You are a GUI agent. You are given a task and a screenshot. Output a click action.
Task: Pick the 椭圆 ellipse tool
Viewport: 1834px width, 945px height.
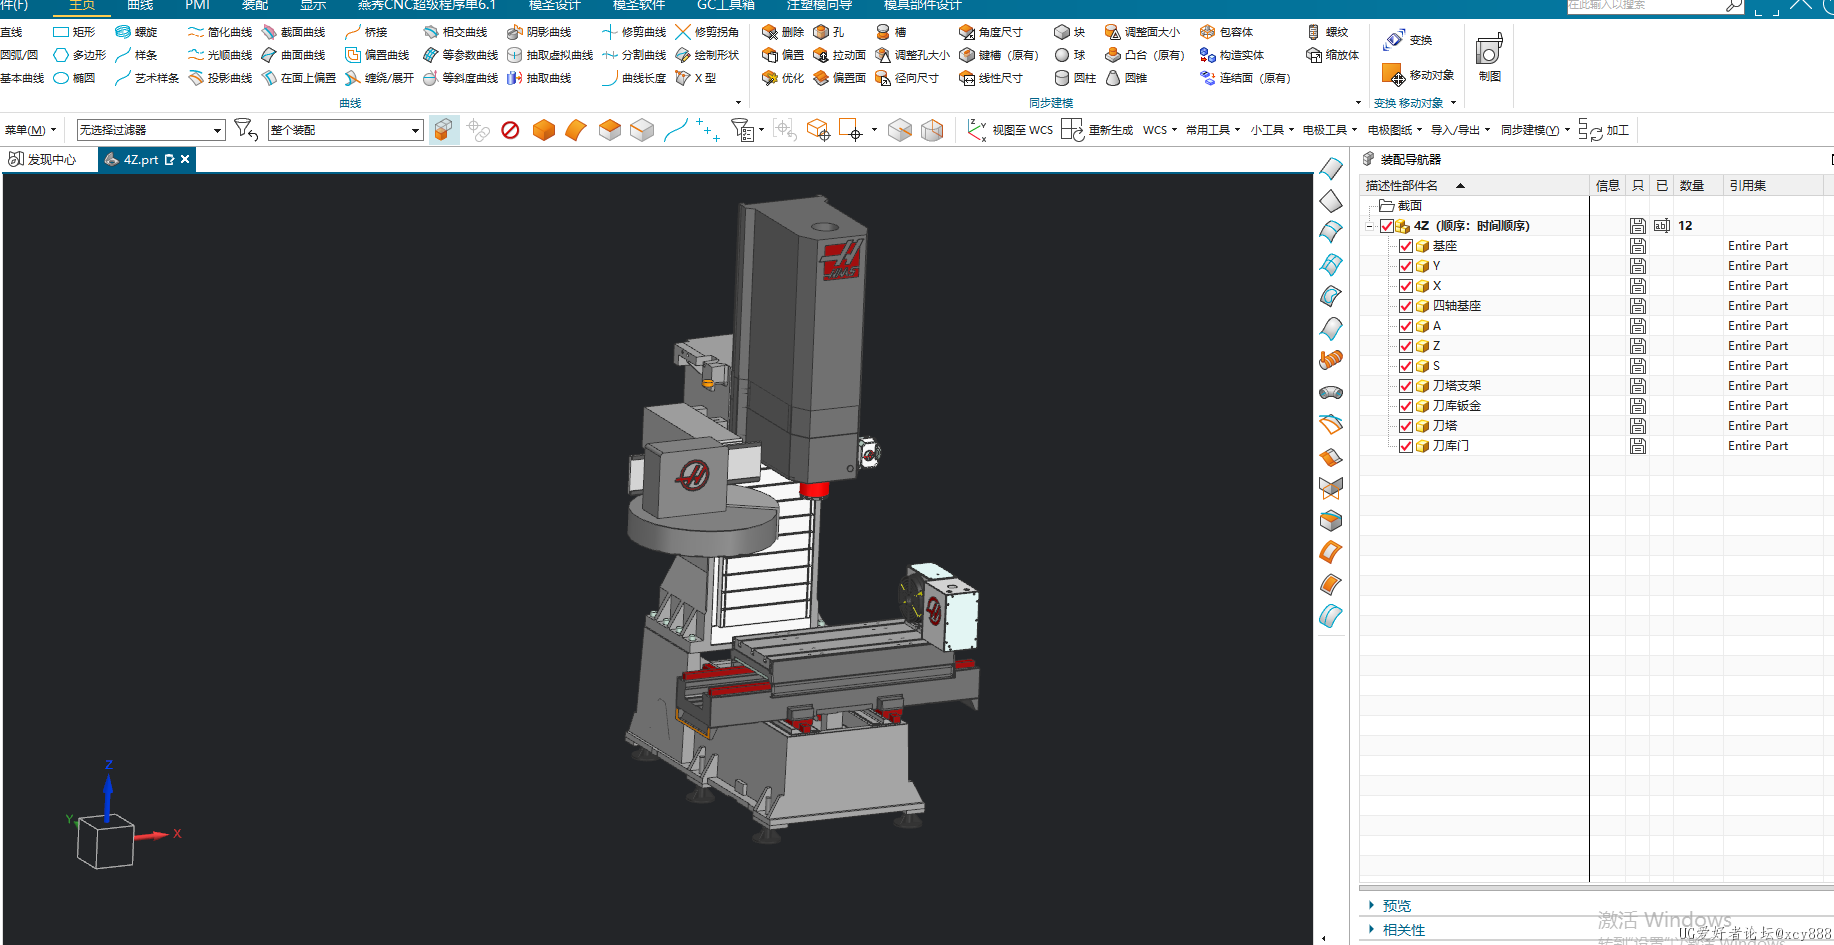click(74, 78)
